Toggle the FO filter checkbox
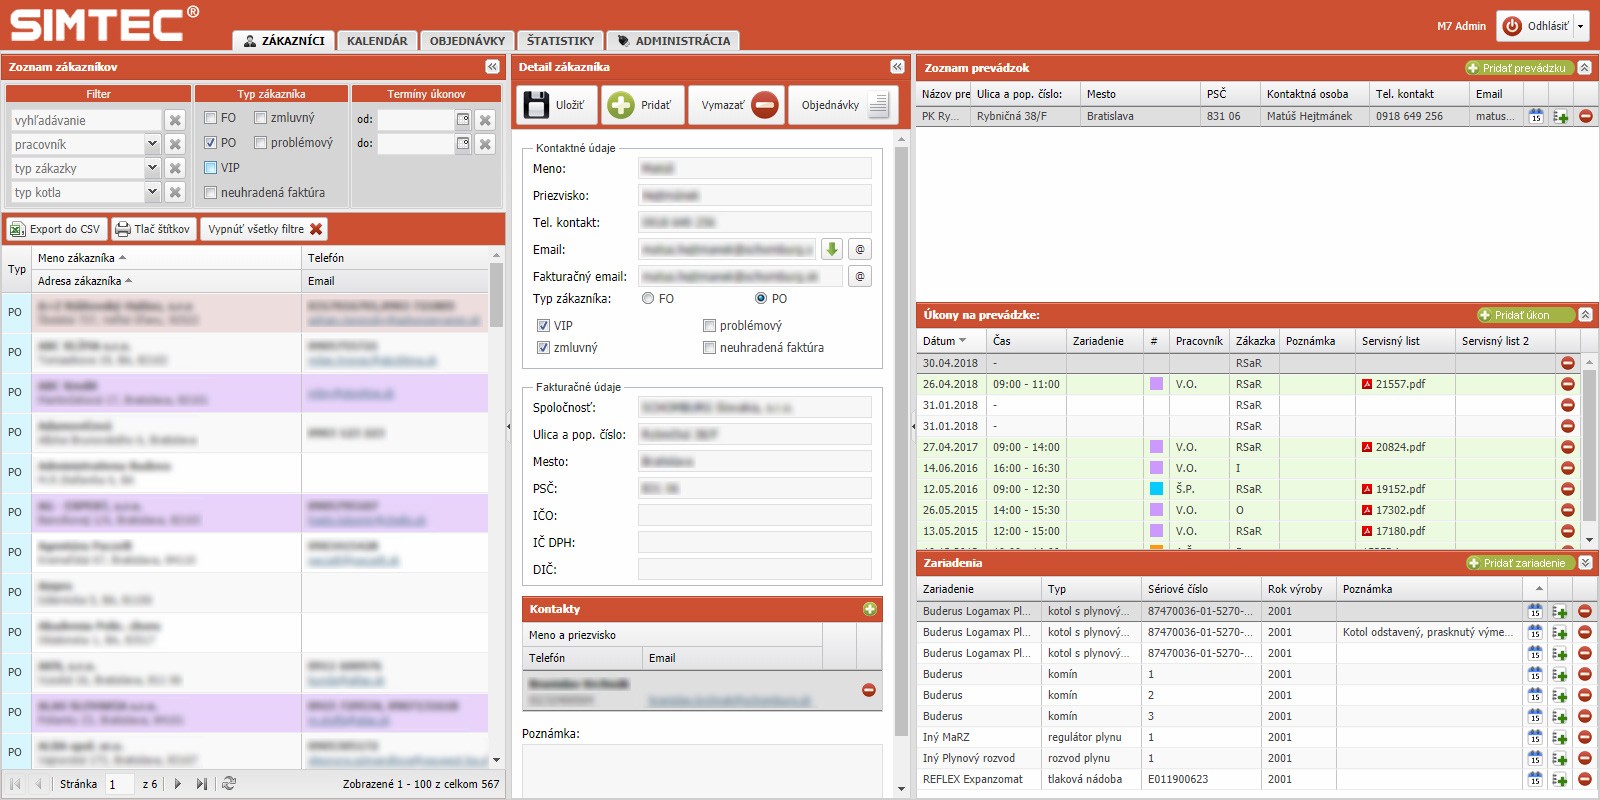 pos(210,118)
